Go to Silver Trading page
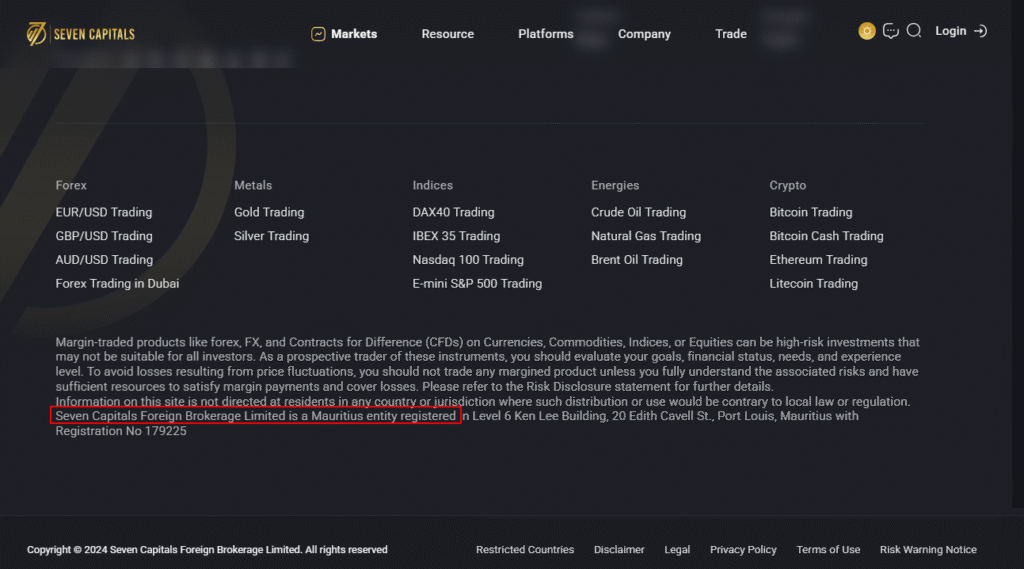 click(x=271, y=236)
